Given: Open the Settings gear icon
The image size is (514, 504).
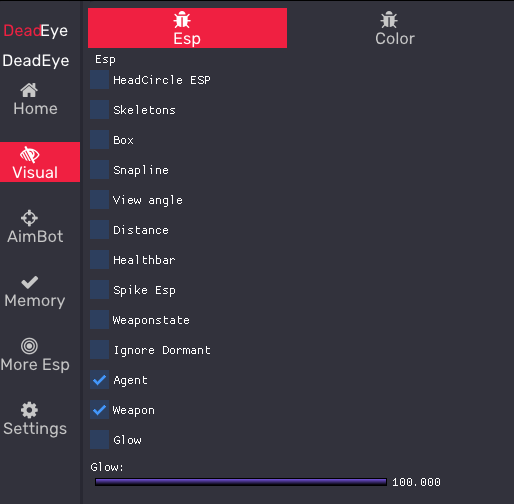Looking at the screenshot, I should point(29,410).
